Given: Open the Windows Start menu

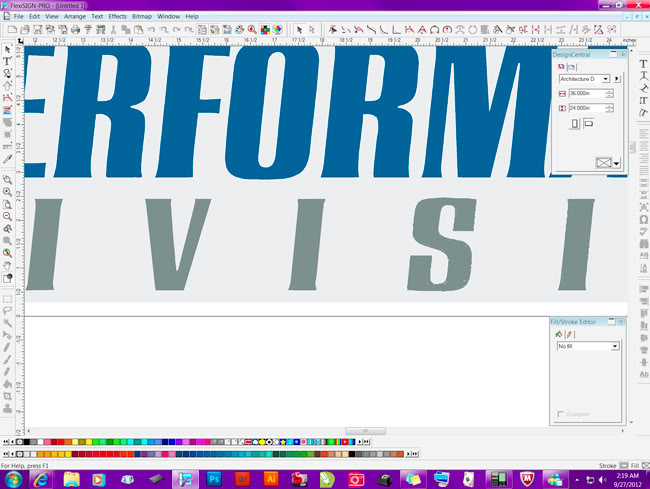Looking at the screenshot, I should click(13, 479).
